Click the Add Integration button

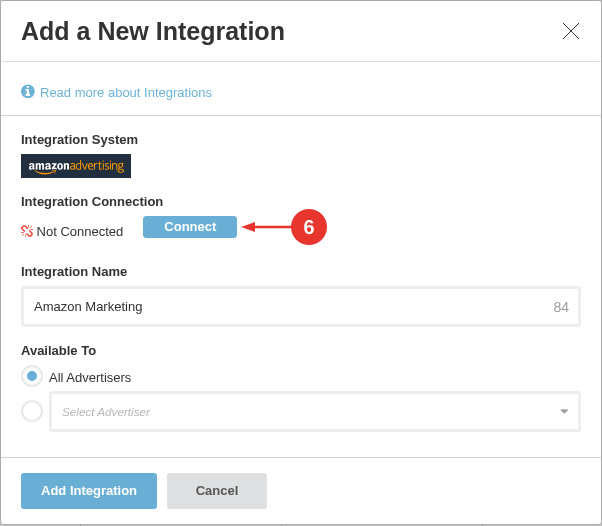[x=89, y=491]
